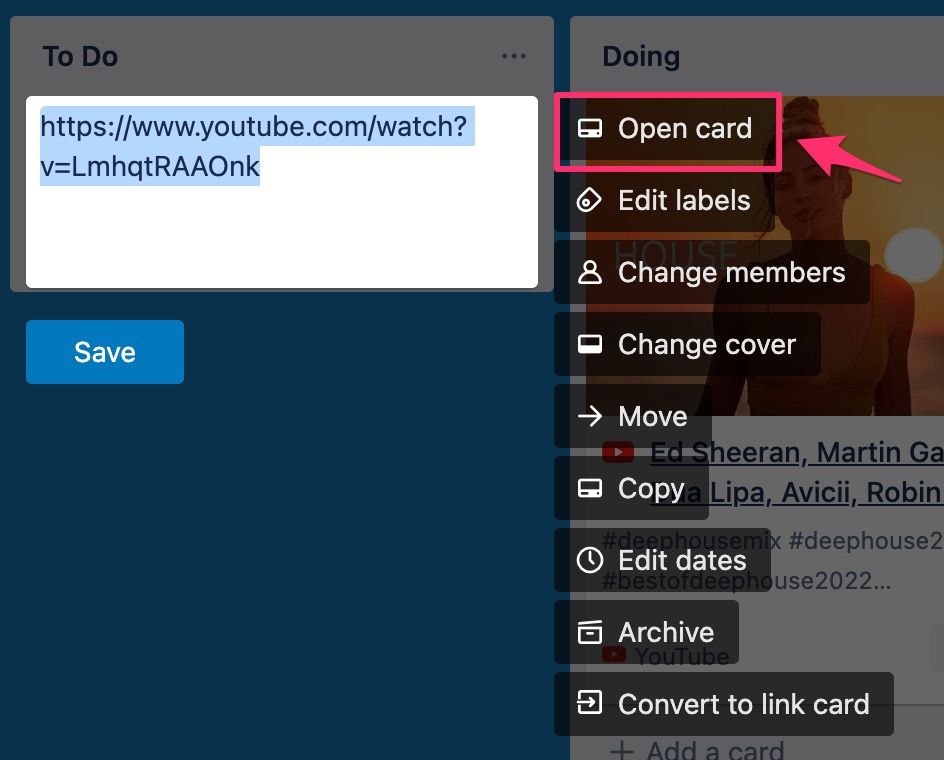Click the Edit dates clock icon
944x760 pixels.
(x=589, y=560)
